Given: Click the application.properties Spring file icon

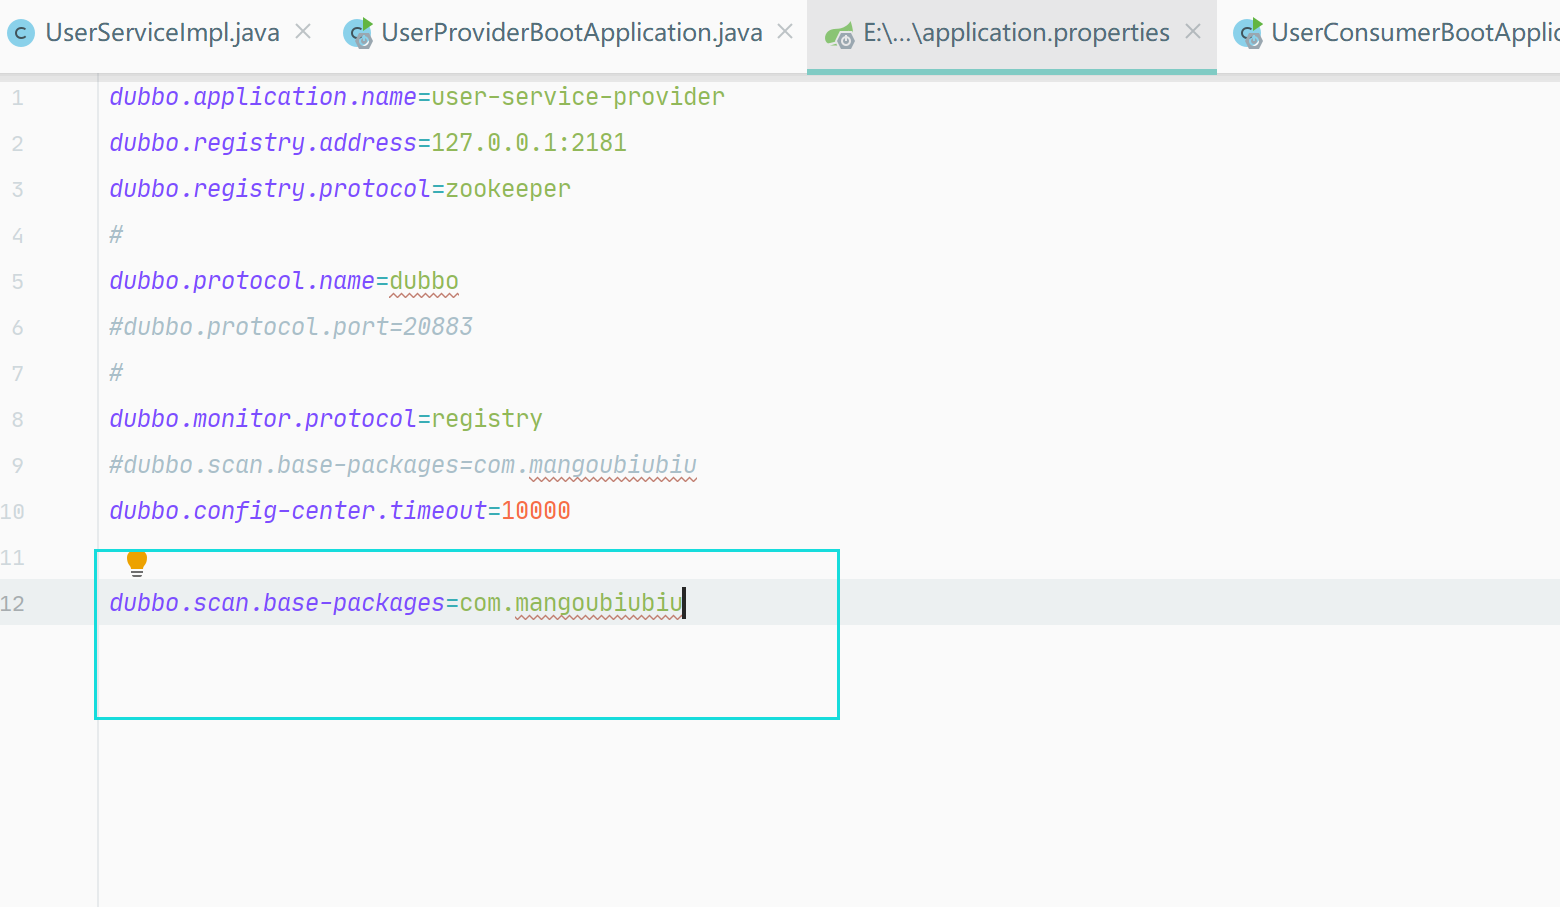Looking at the screenshot, I should click(839, 36).
